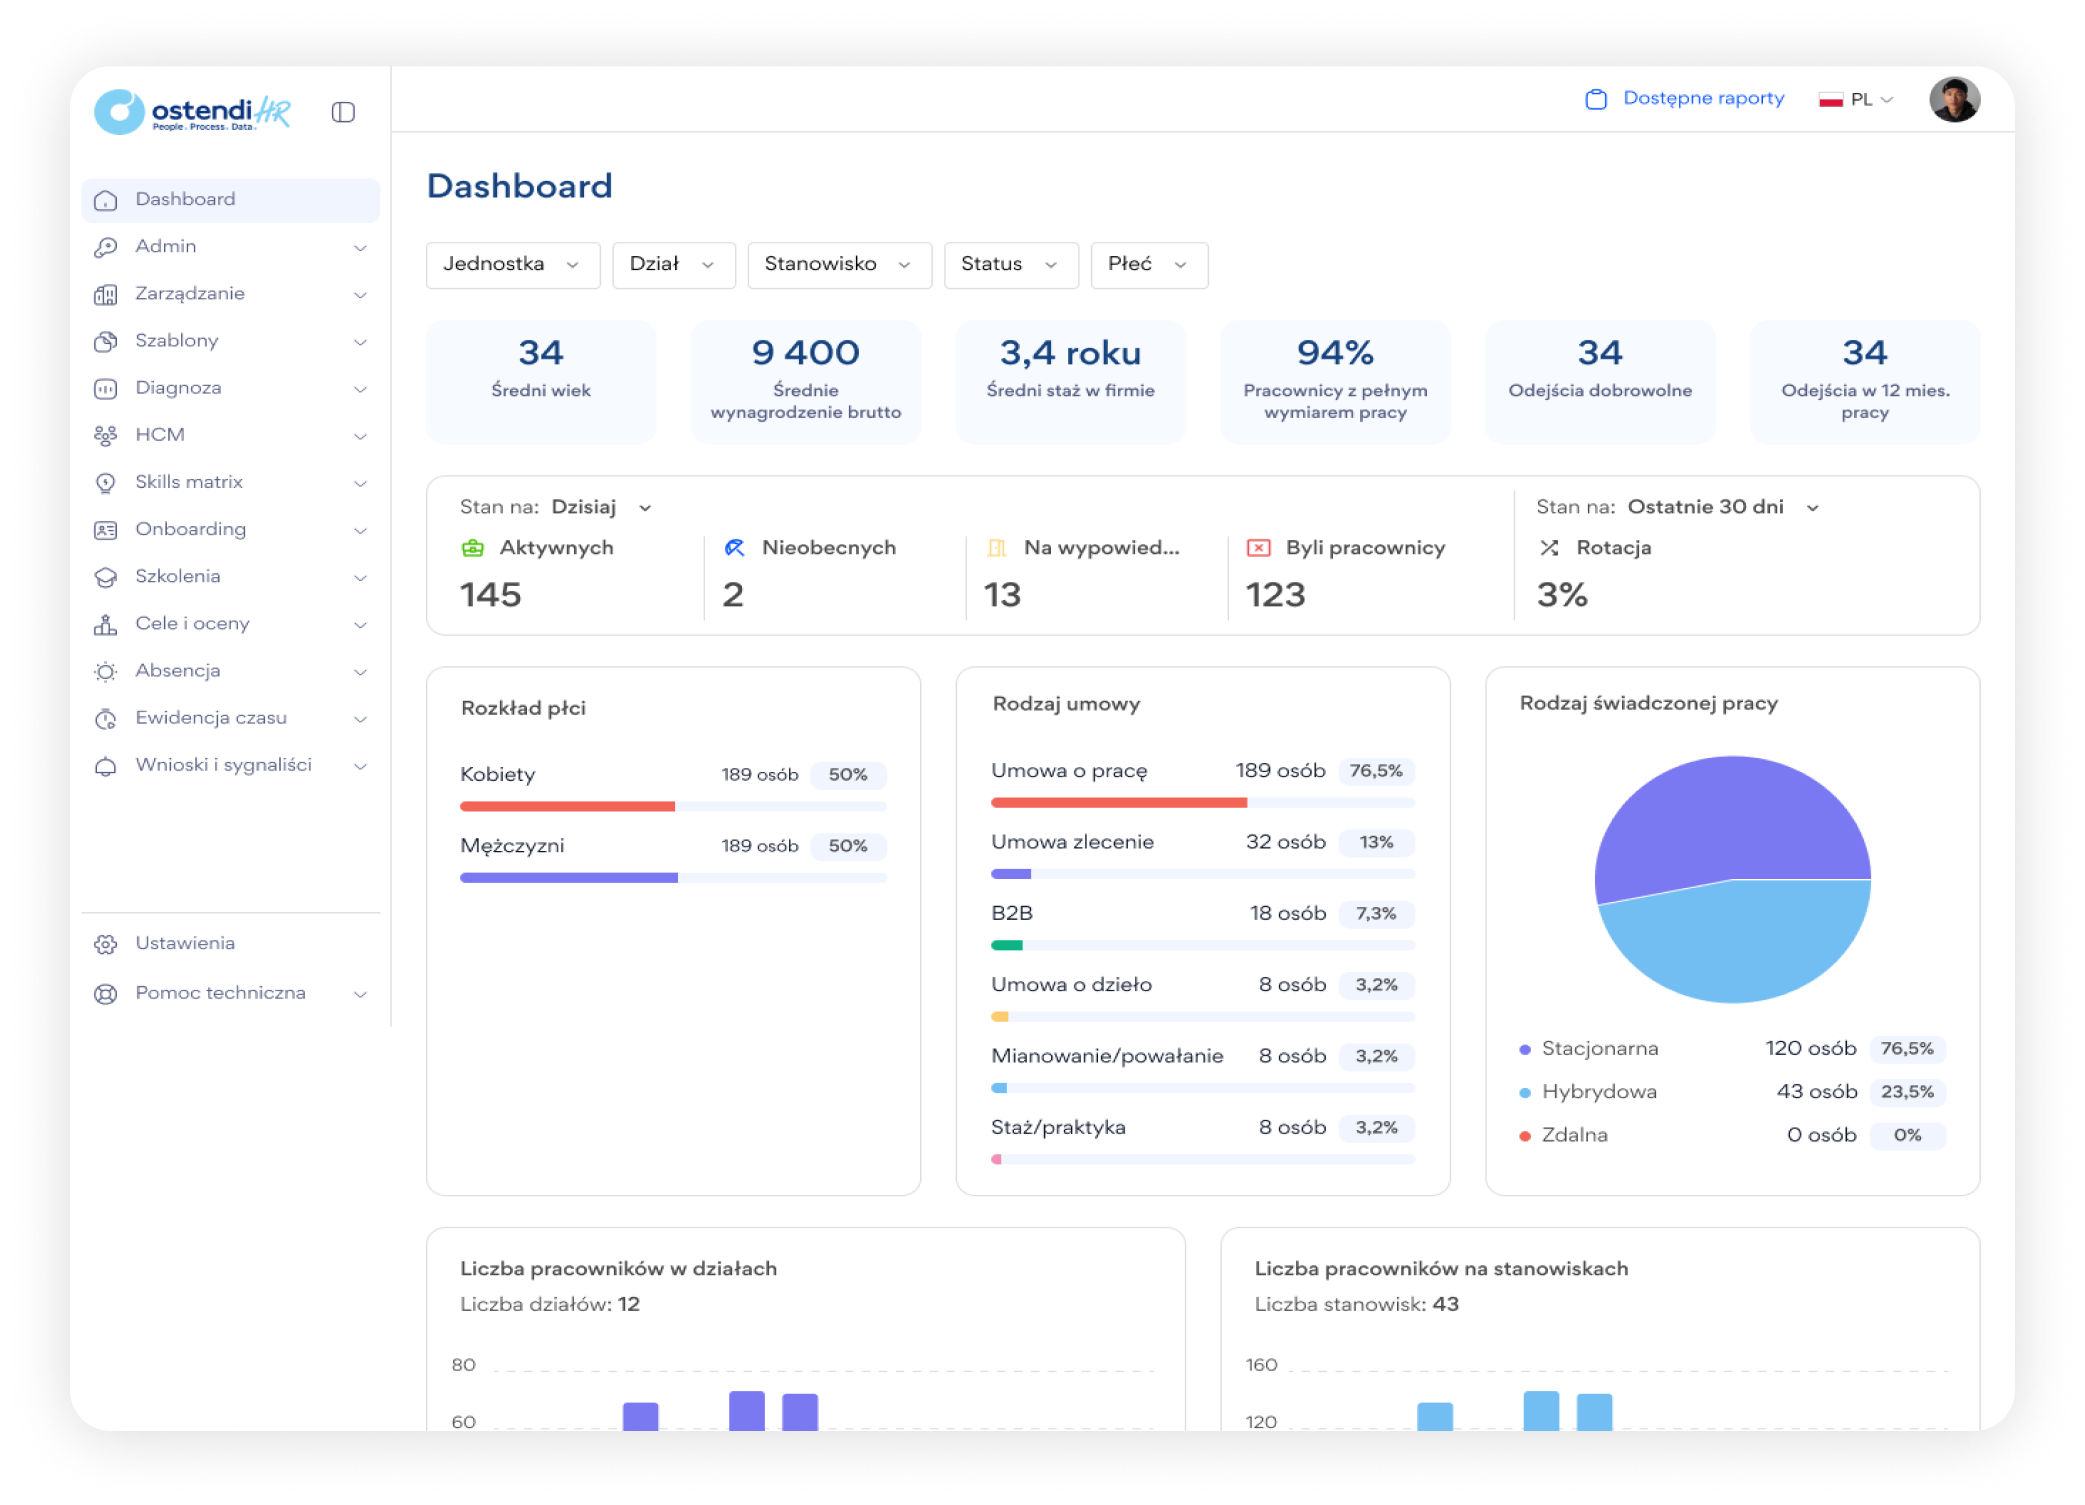Click the Wnioski i sygnaliści bell icon

tap(105, 766)
